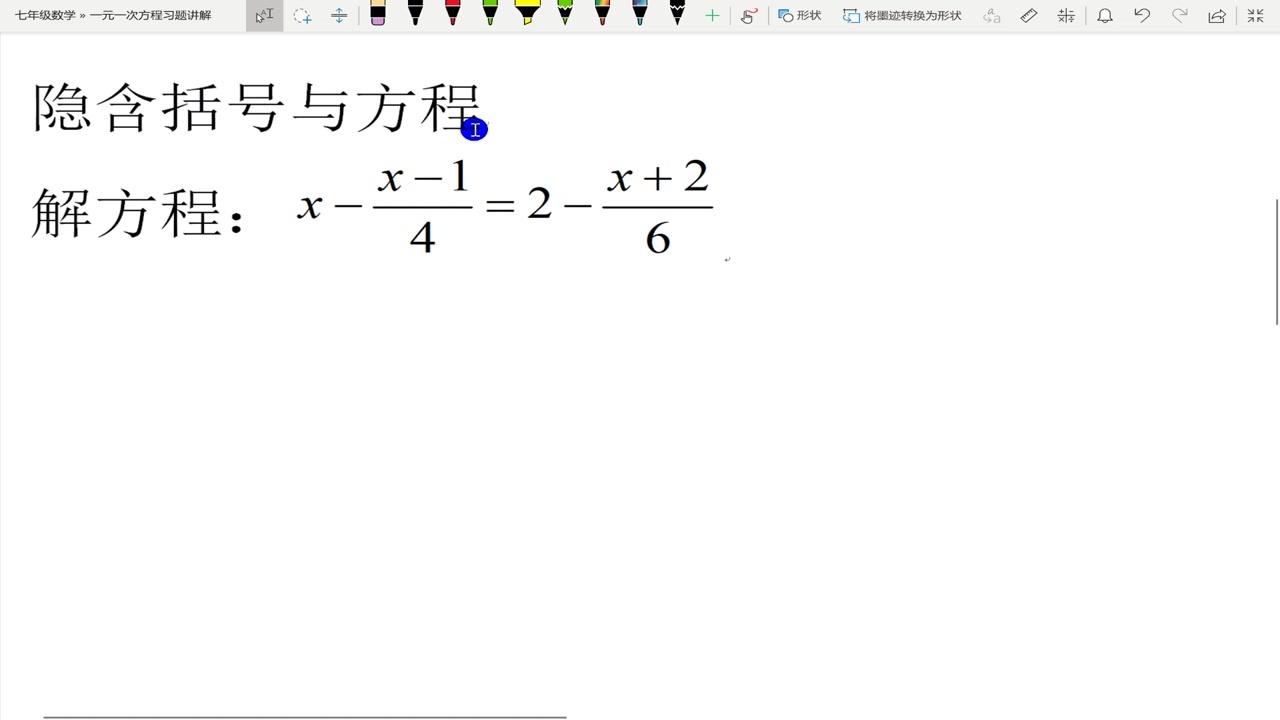Select the black pencil with jagged tip
Image resolution: width=1280 pixels, height=720 pixels.
coord(677,13)
